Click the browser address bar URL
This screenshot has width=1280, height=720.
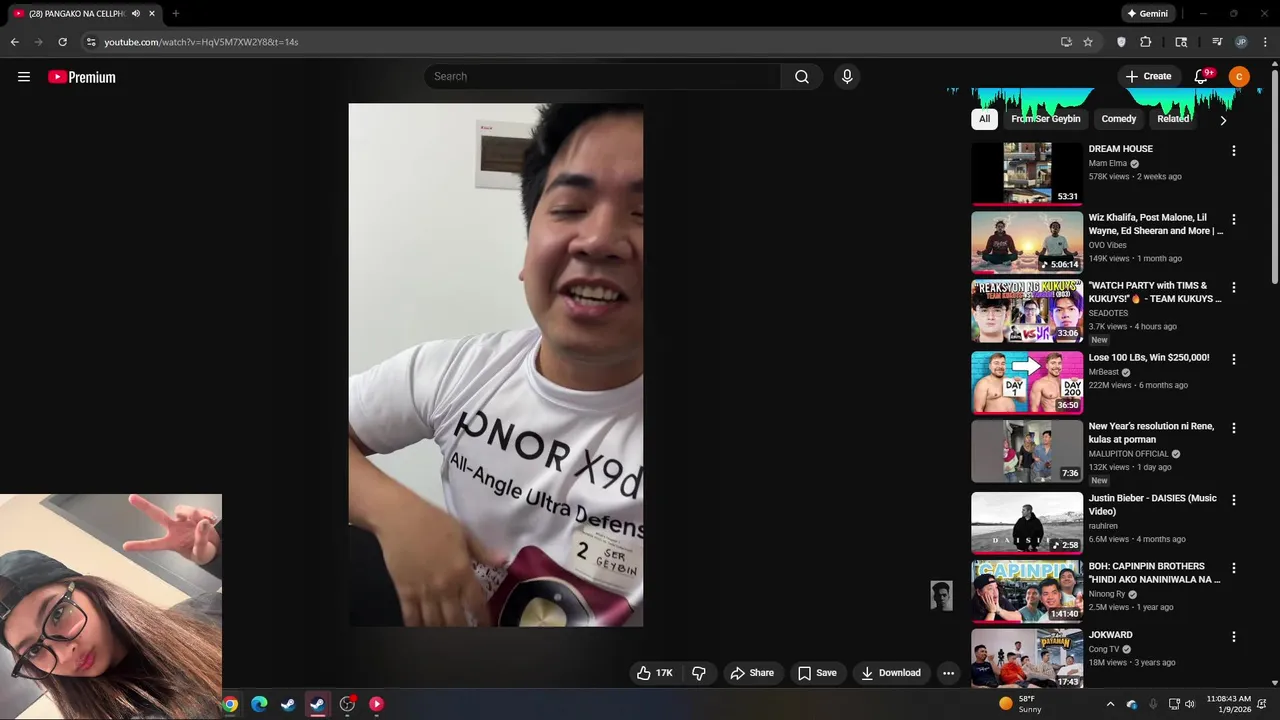(x=201, y=42)
